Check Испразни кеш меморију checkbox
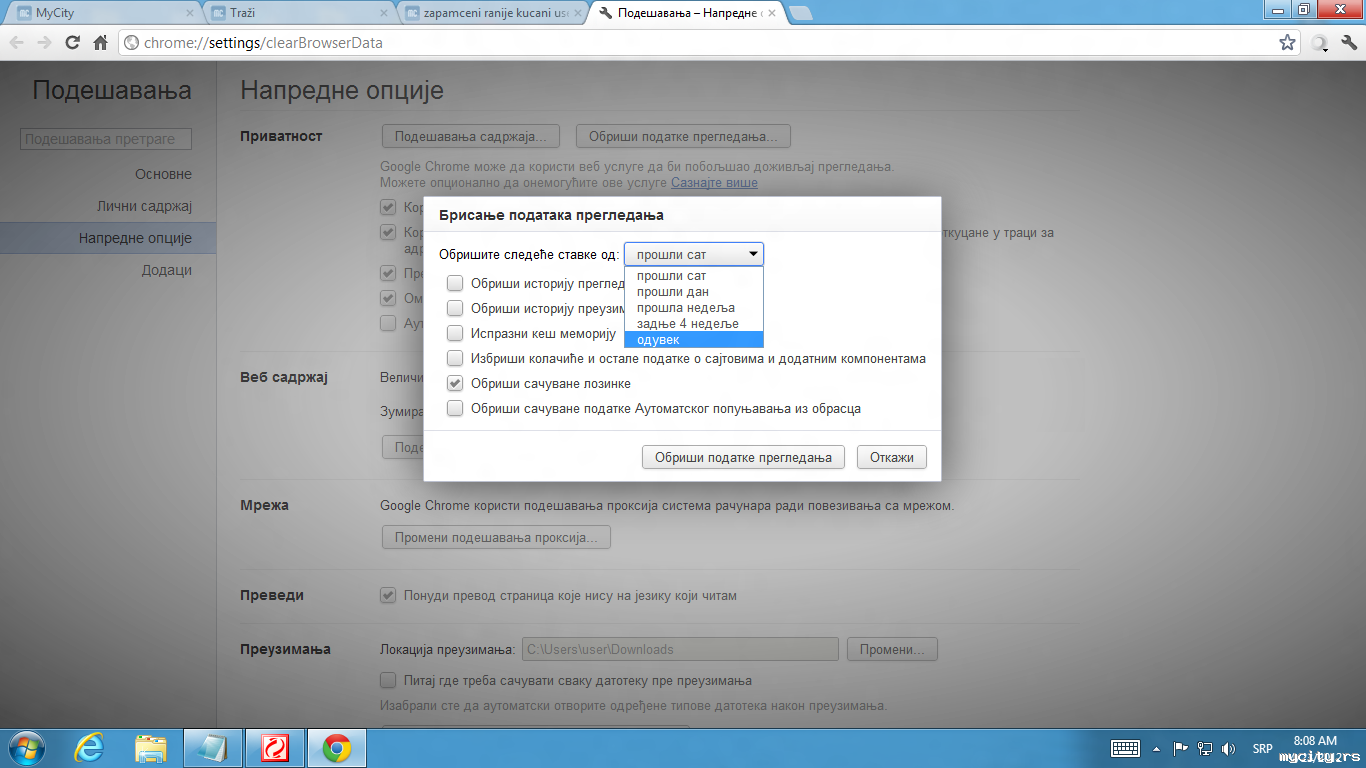The width and height of the screenshot is (1366, 768). [x=455, y=333]
